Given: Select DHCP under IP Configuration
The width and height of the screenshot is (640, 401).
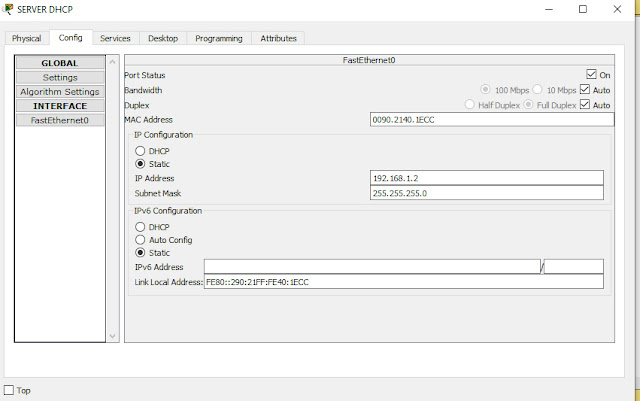Looking at the screenshot, I should (x=140, y=151).
